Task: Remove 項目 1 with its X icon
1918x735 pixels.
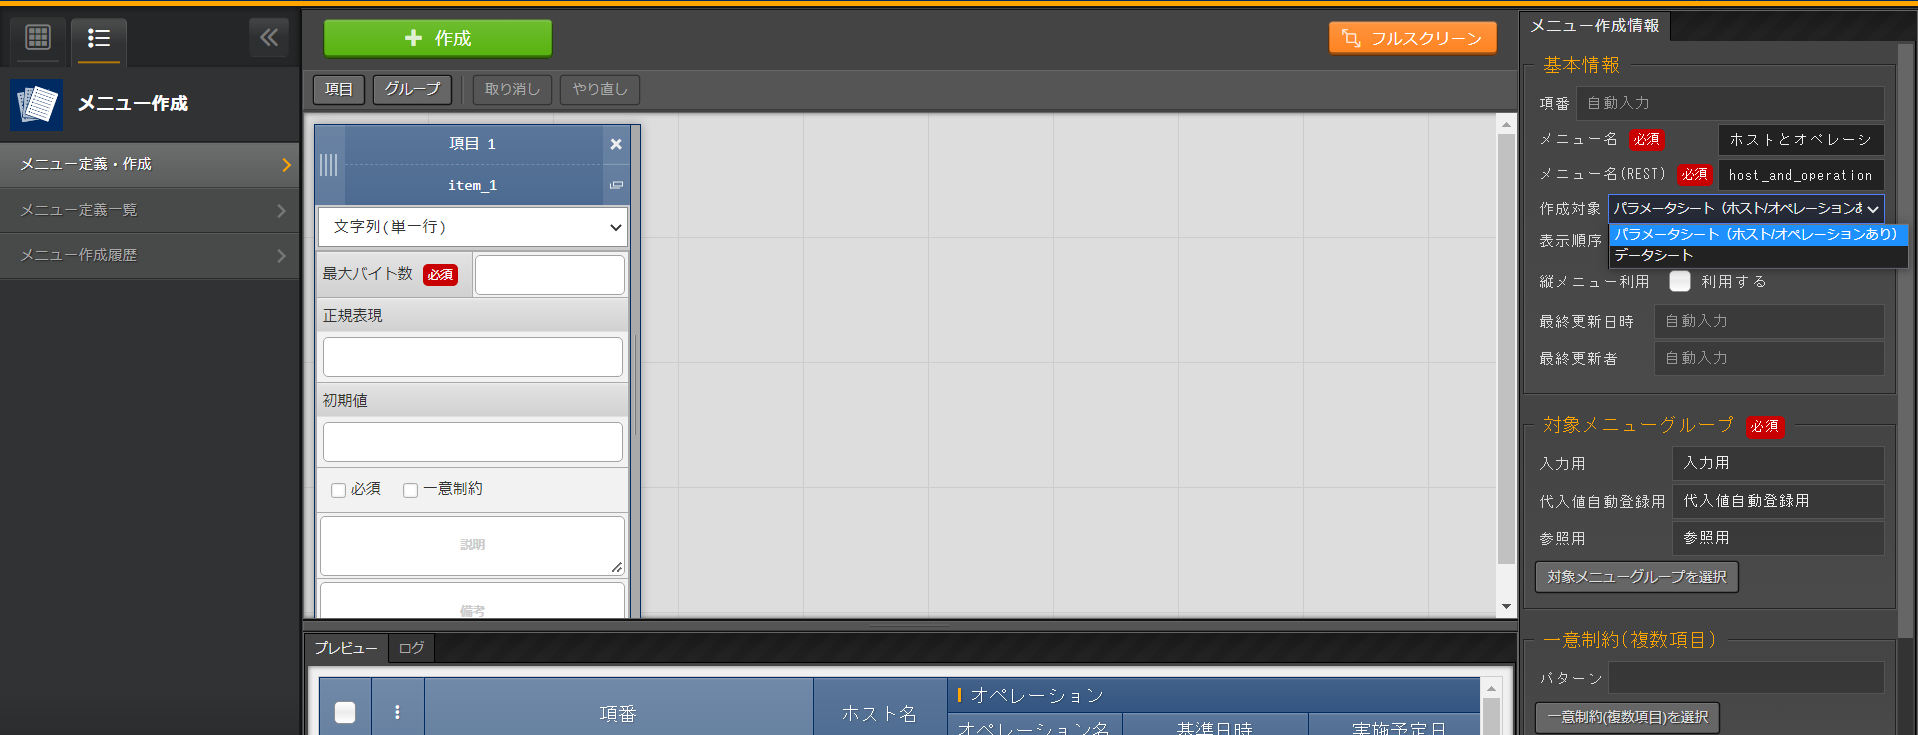Action: (x=616, y=144)
